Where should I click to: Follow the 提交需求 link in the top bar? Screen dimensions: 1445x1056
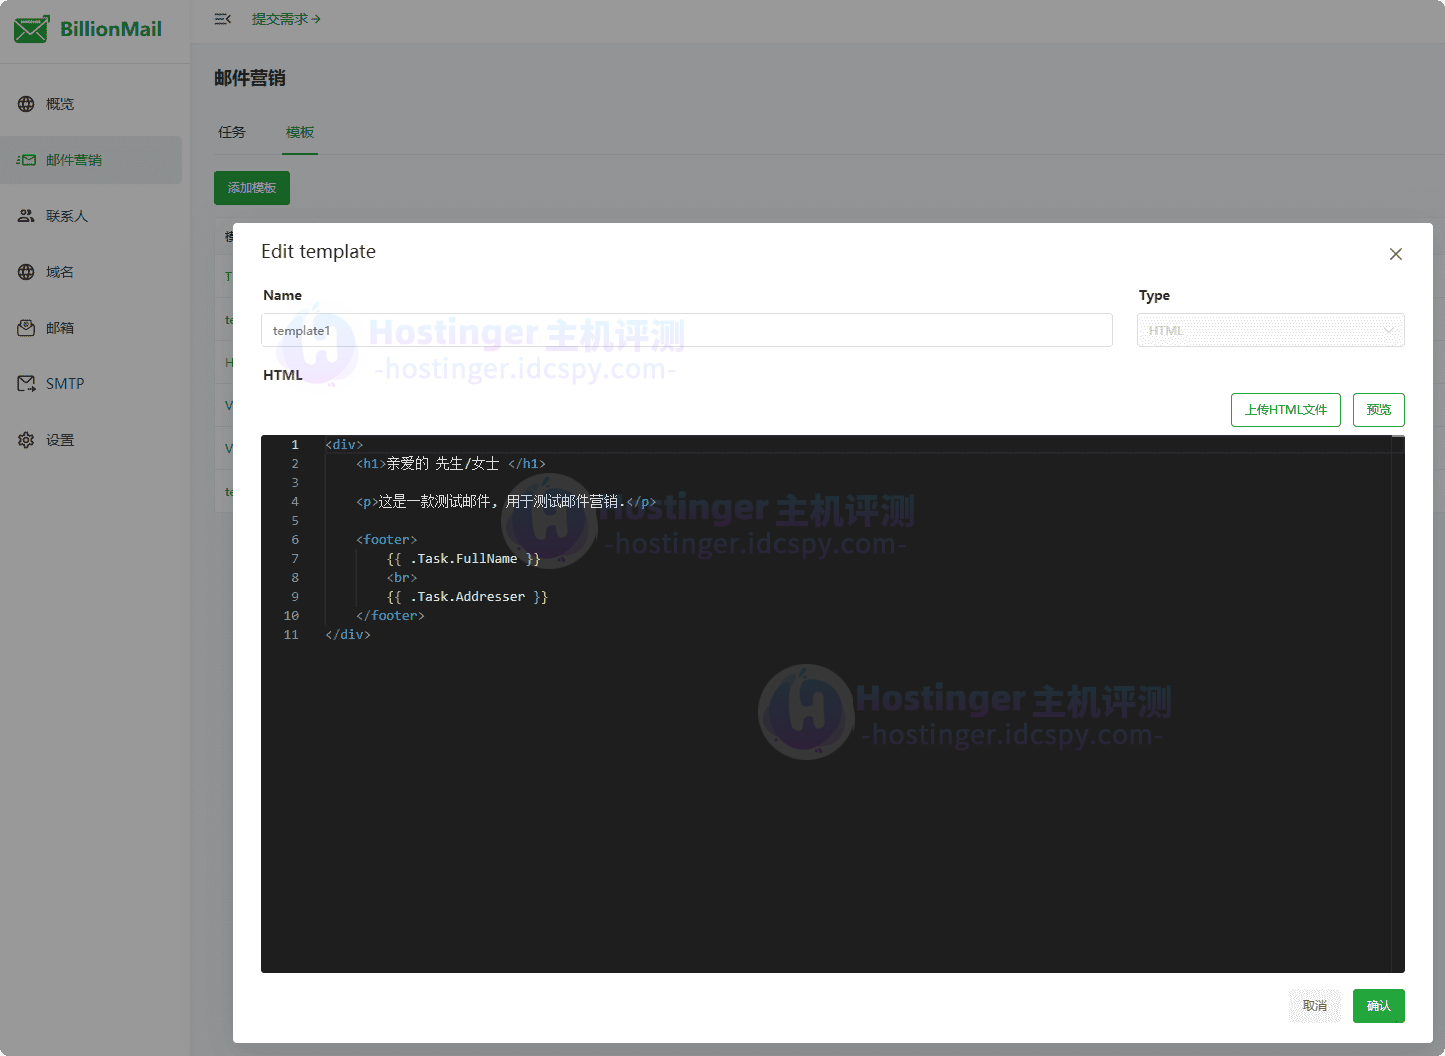pos(287,18)
